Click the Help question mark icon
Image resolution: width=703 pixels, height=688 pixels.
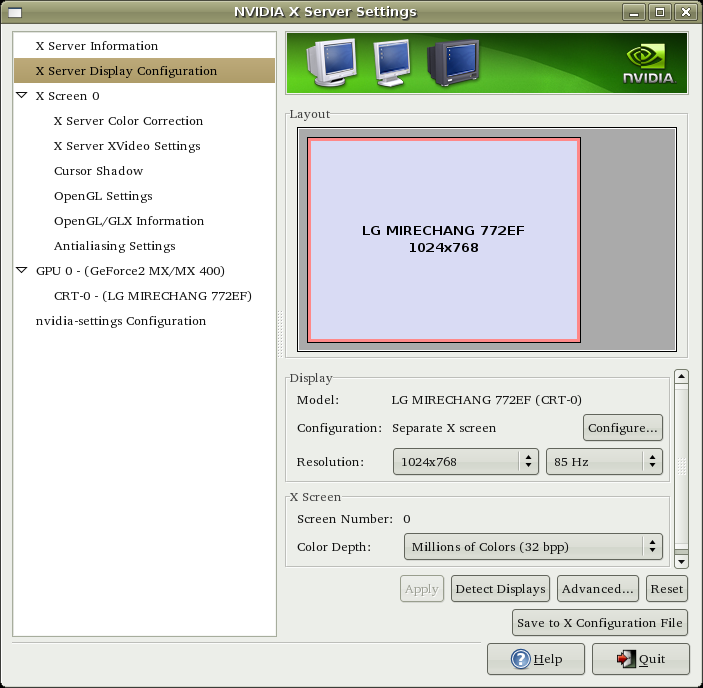coord(521,659)
